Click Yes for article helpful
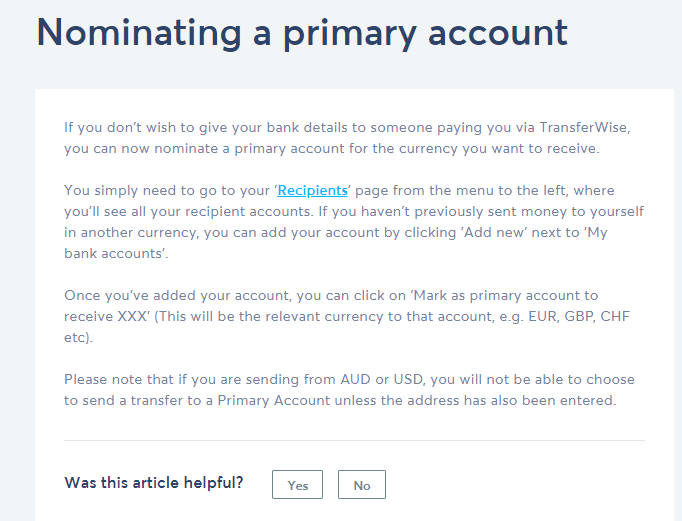The image size is (682, 521). tap(297, 485)
